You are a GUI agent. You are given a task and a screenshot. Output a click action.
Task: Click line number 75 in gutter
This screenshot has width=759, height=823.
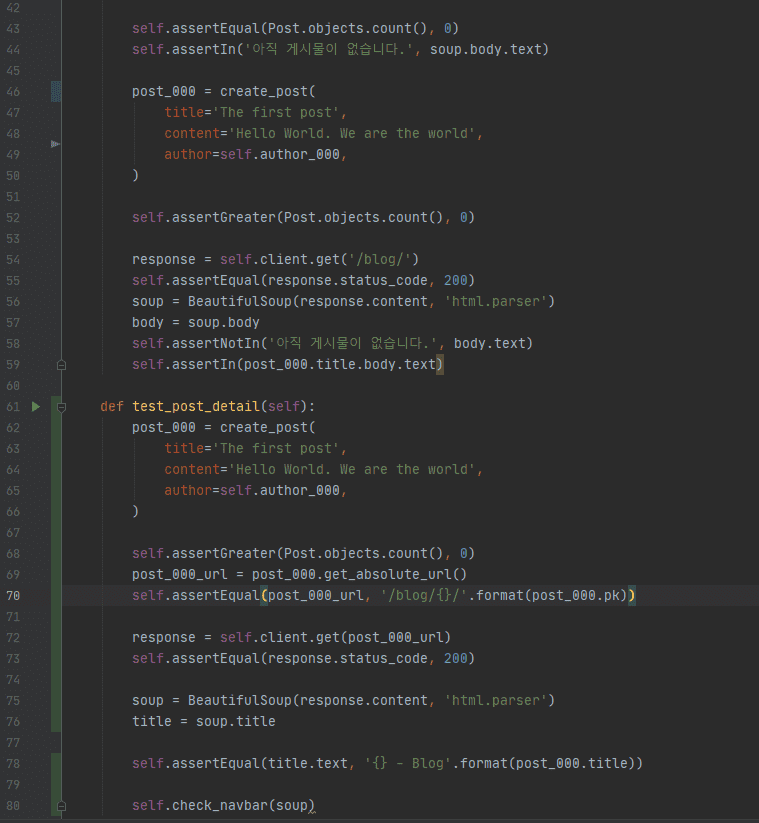(13, 701)
